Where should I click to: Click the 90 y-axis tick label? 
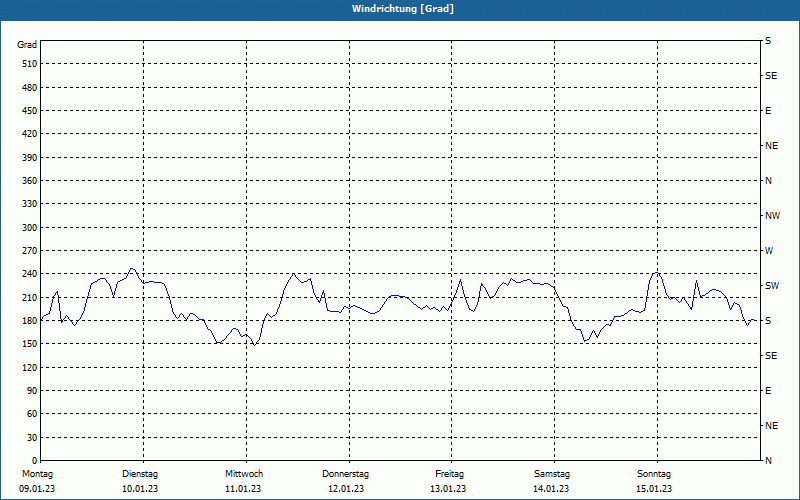point(32,391)
